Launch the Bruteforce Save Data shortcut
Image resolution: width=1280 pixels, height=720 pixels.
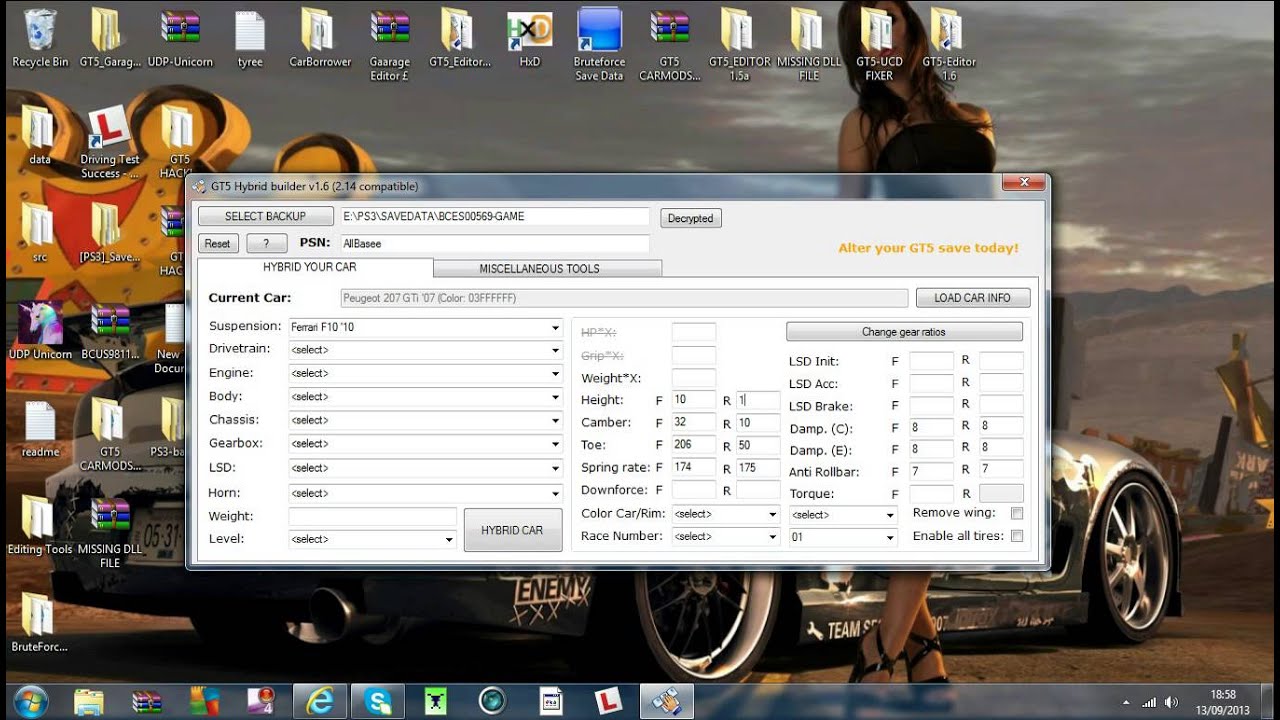[599, 45]
